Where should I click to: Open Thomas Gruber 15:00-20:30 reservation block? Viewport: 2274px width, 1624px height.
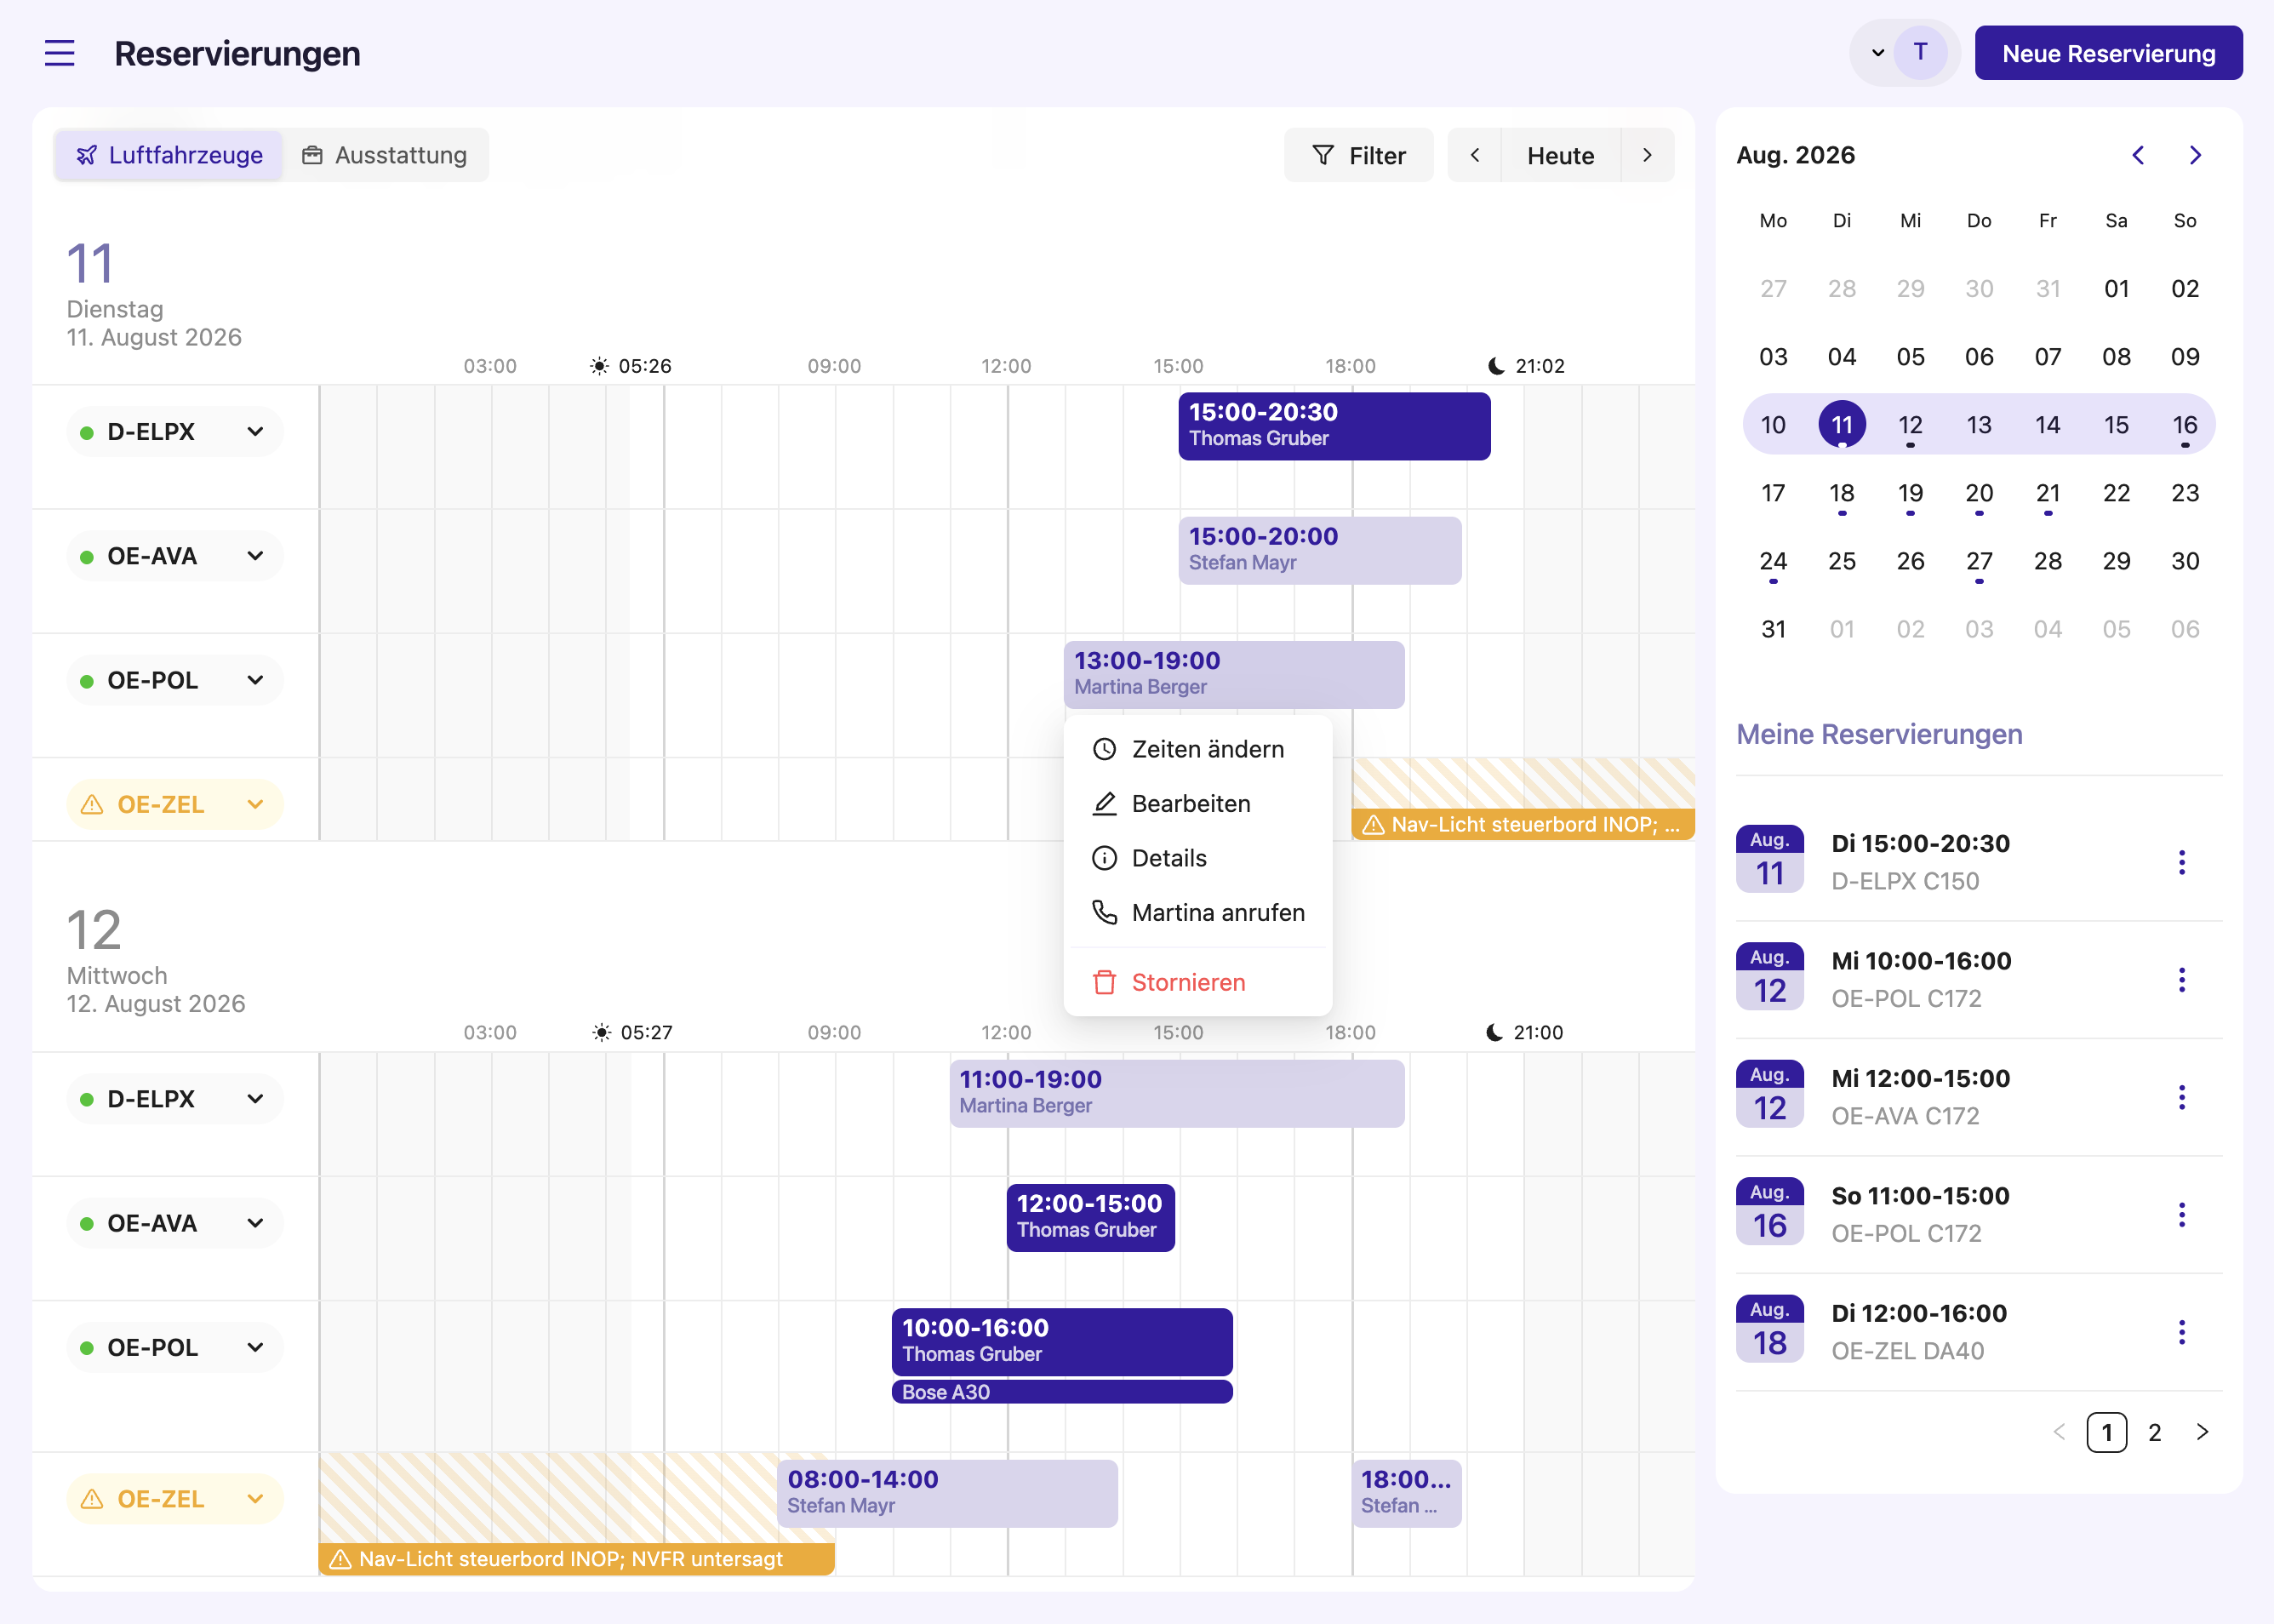pos(1334,426)
